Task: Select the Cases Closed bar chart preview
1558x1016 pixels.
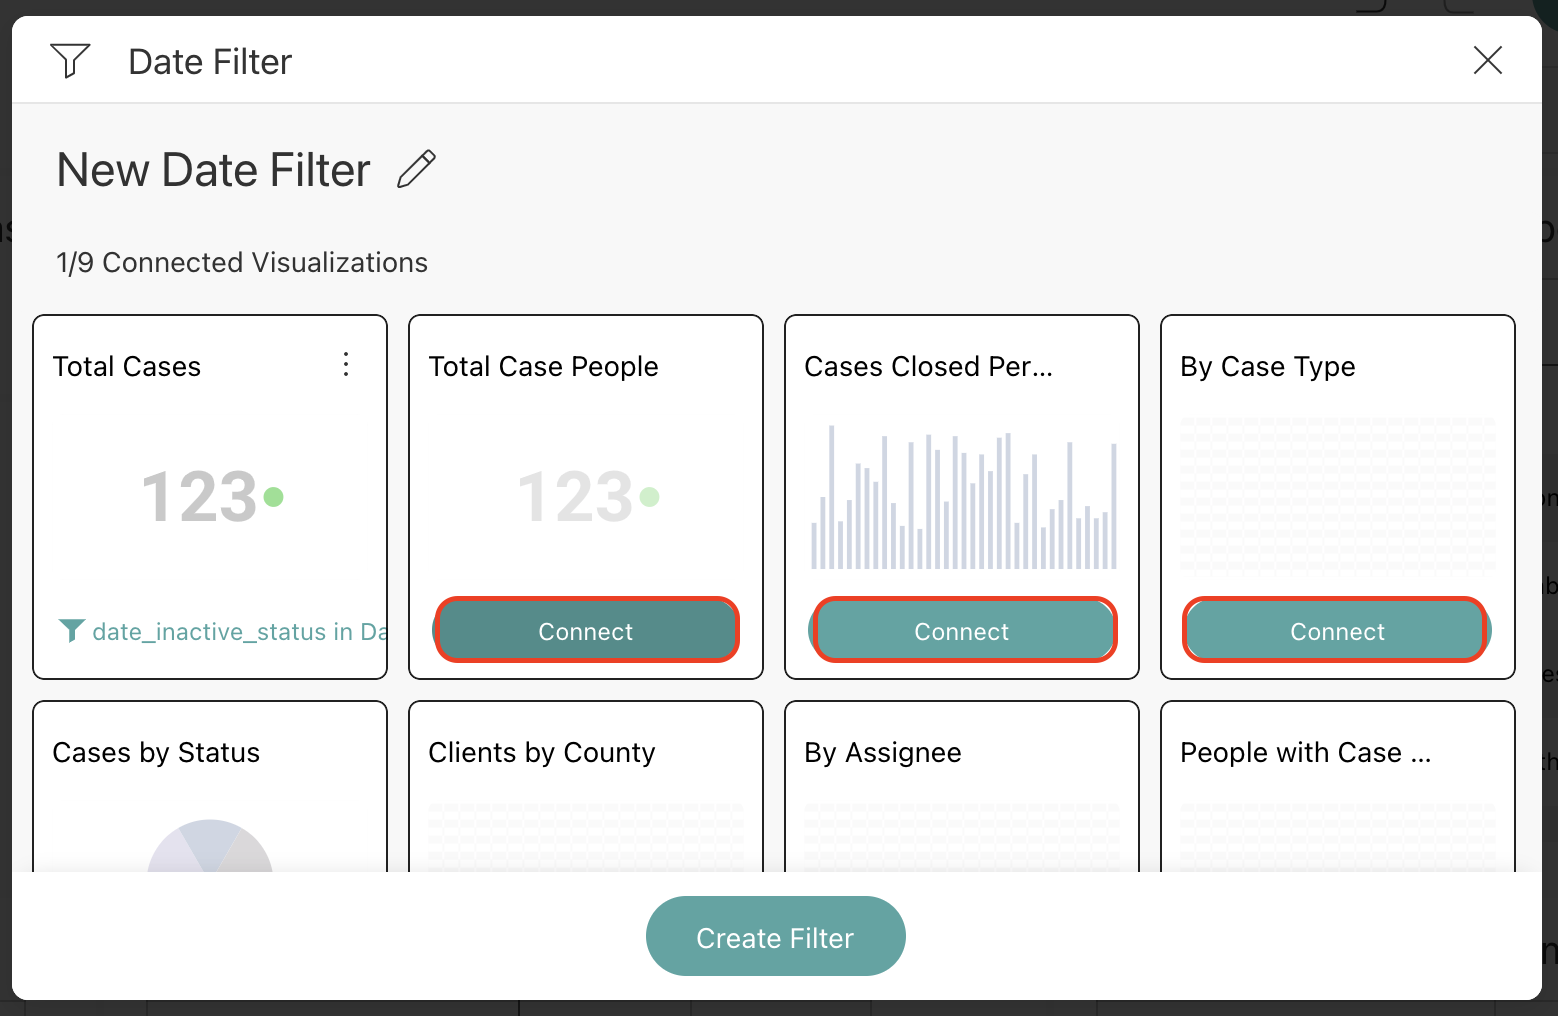Action: click(962, 498)
